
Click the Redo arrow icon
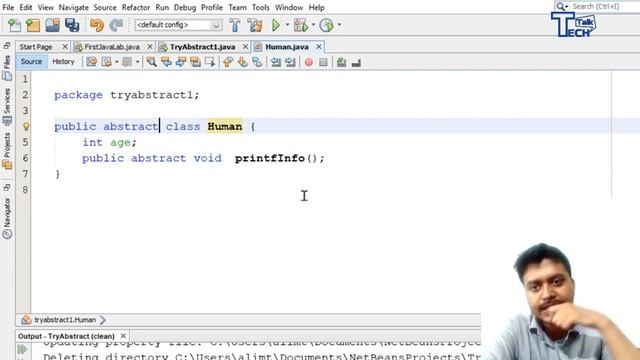116,25
